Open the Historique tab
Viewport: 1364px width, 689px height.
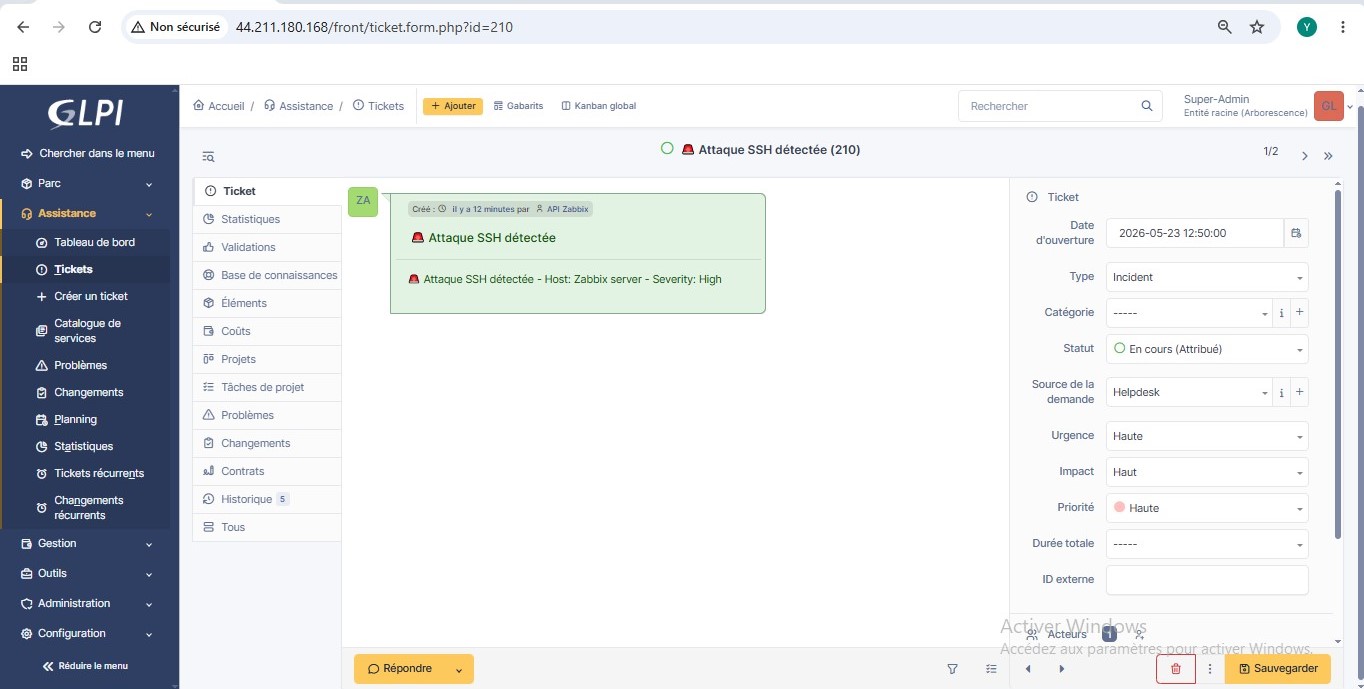pyautogui.click(x=267, y=499)
